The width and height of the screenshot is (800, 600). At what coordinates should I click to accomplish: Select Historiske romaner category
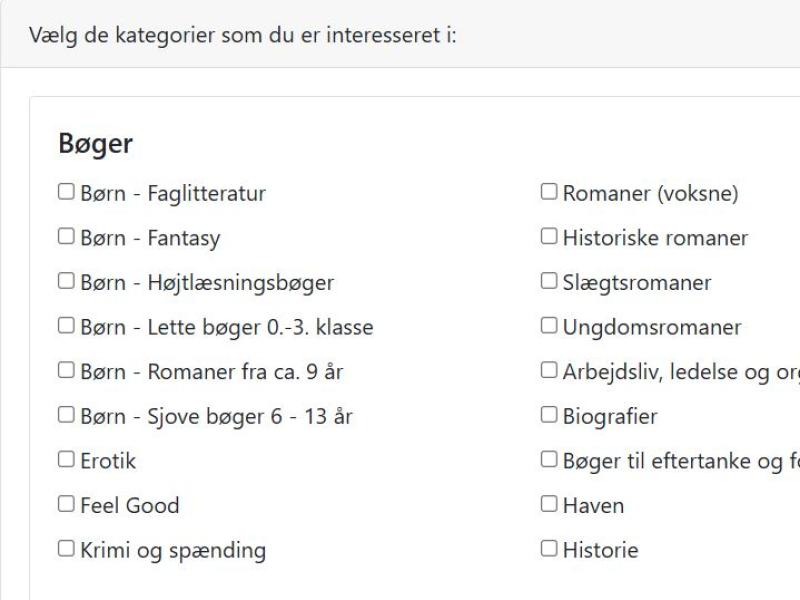tap(549, 237)
